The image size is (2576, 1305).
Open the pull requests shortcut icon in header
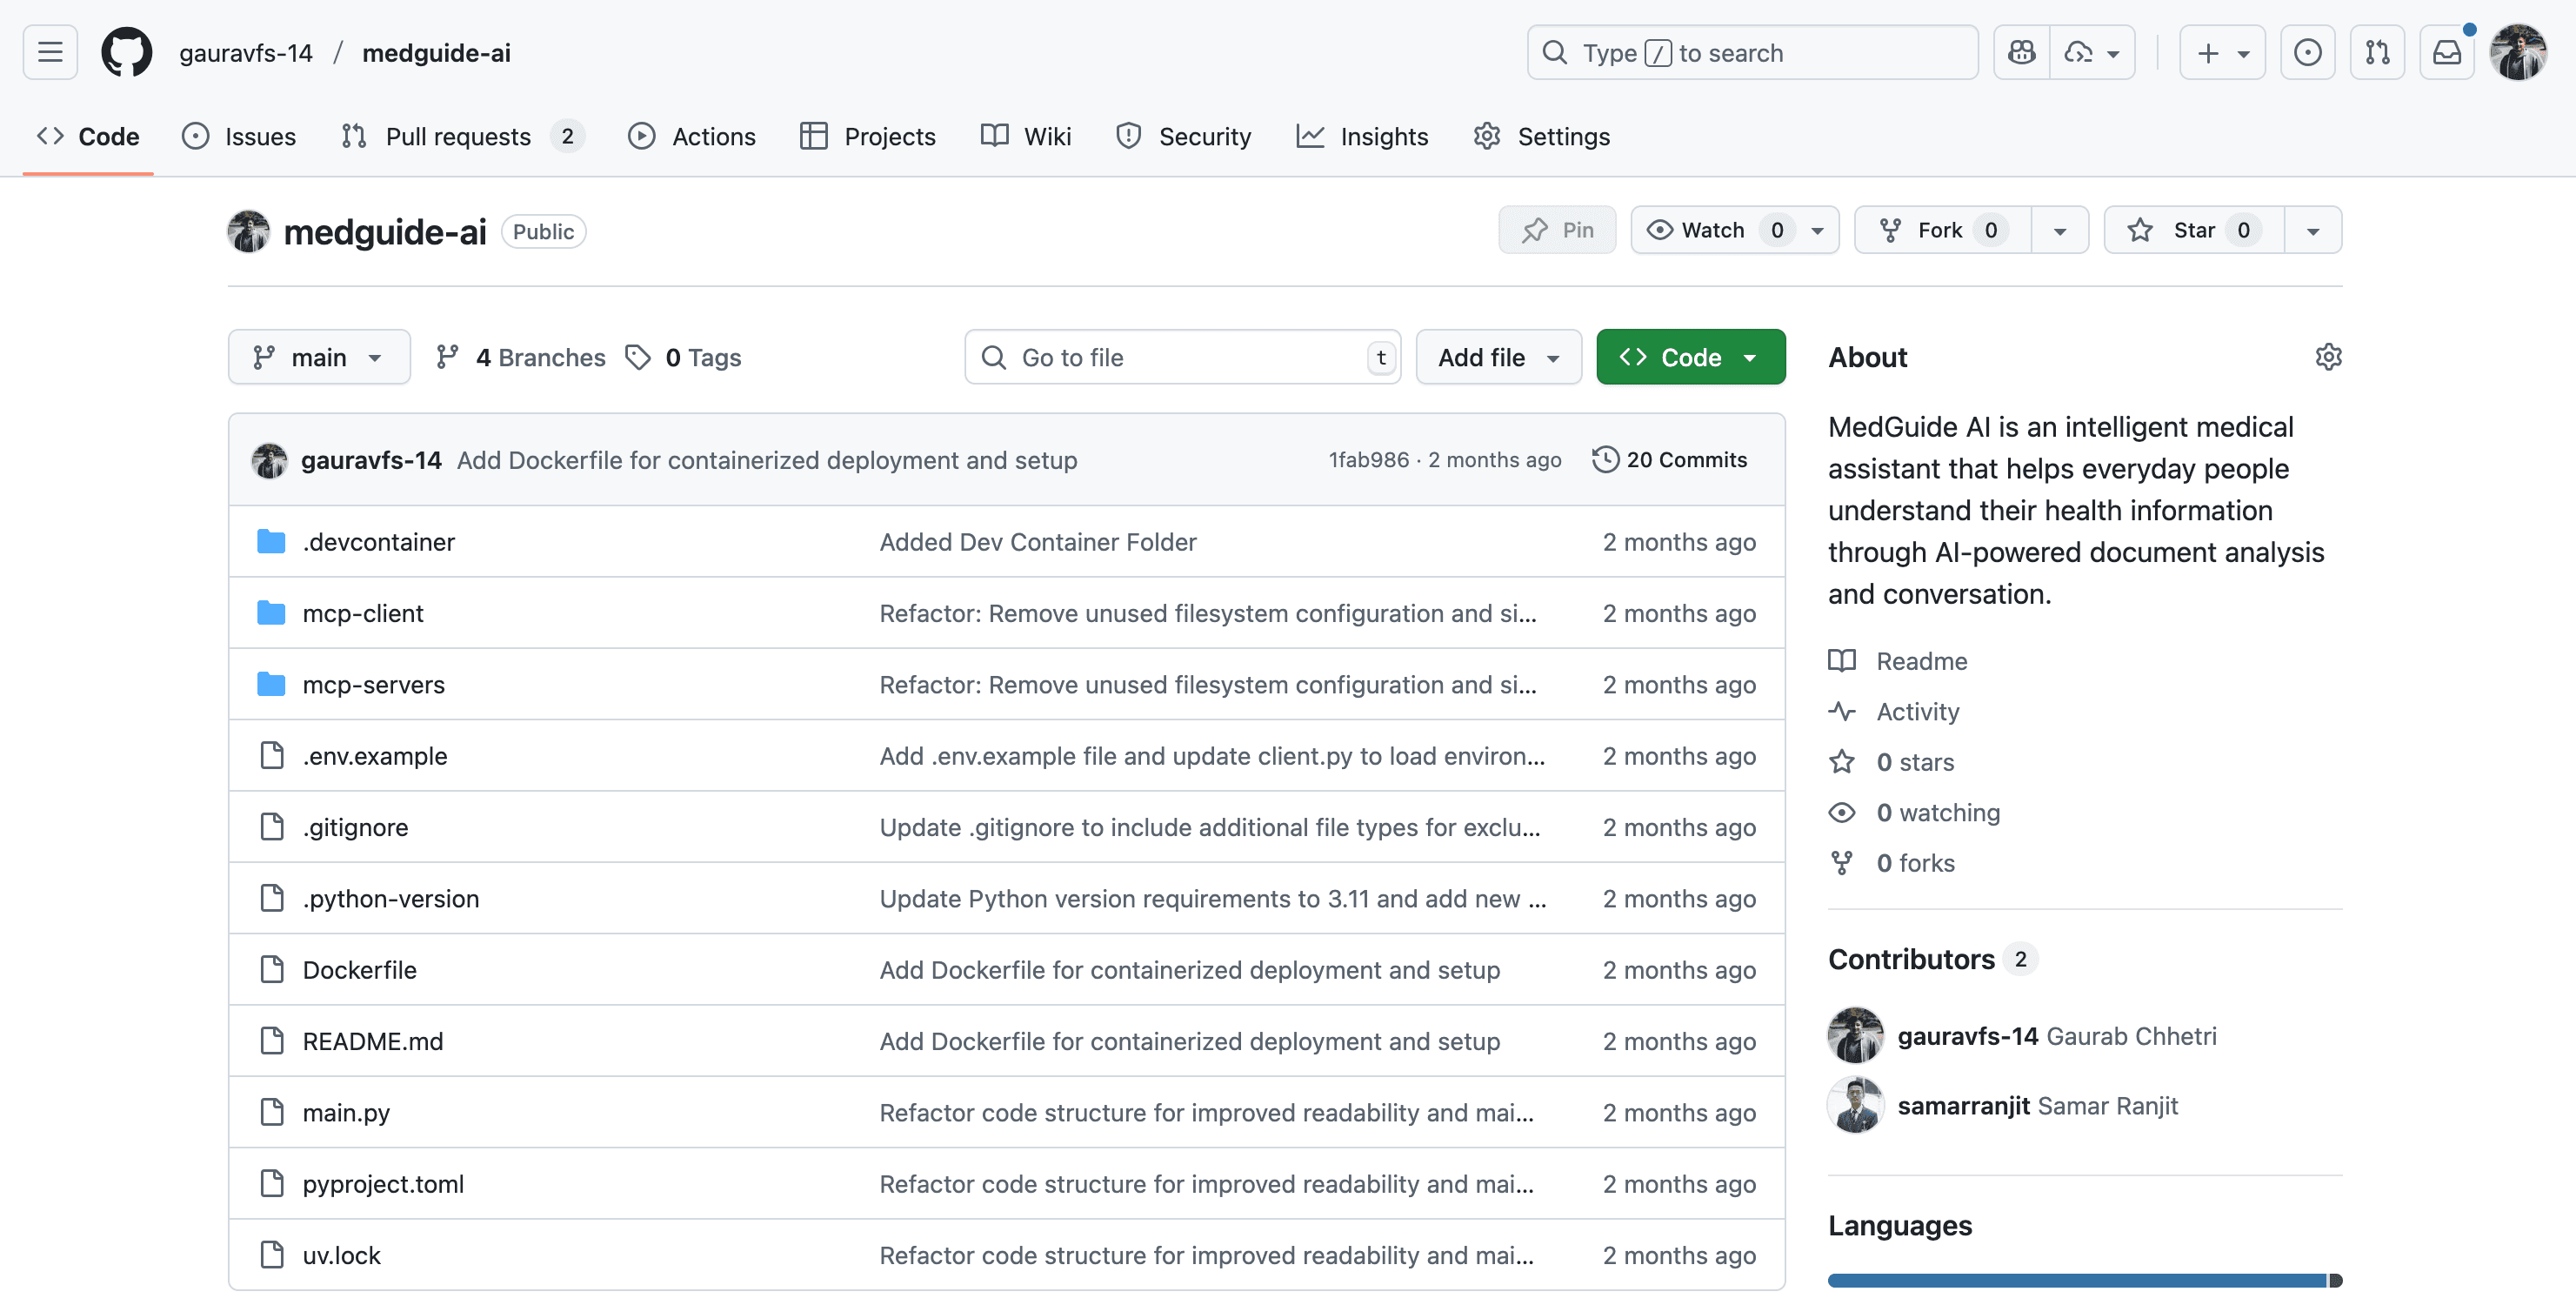2377,52
